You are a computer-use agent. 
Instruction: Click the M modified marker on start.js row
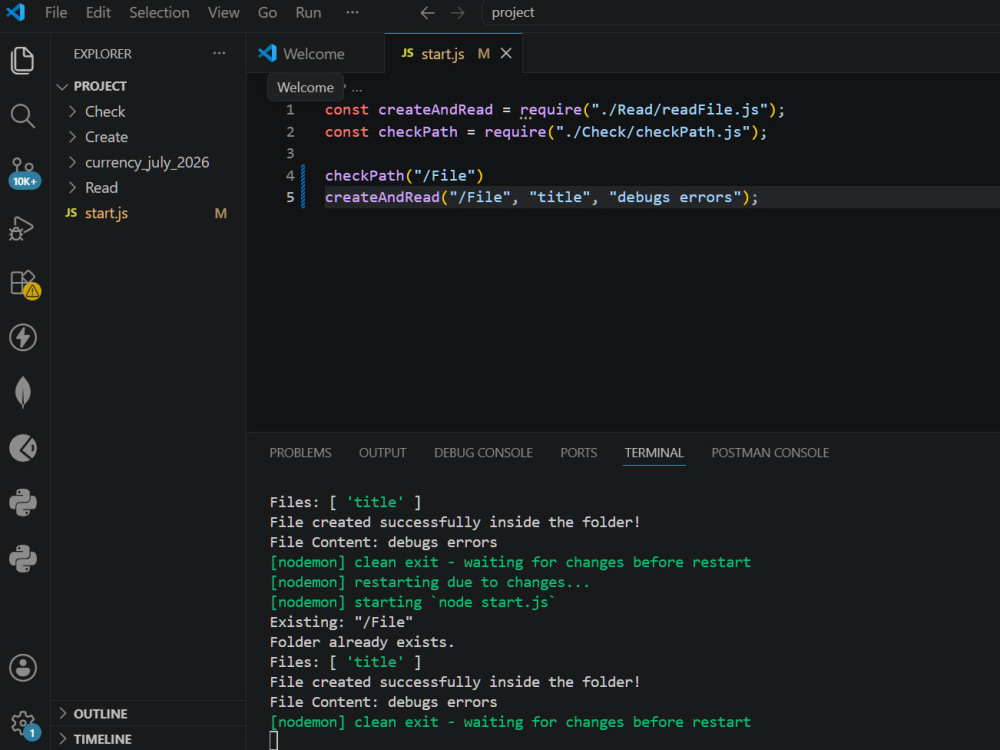(x=221, y=213)
